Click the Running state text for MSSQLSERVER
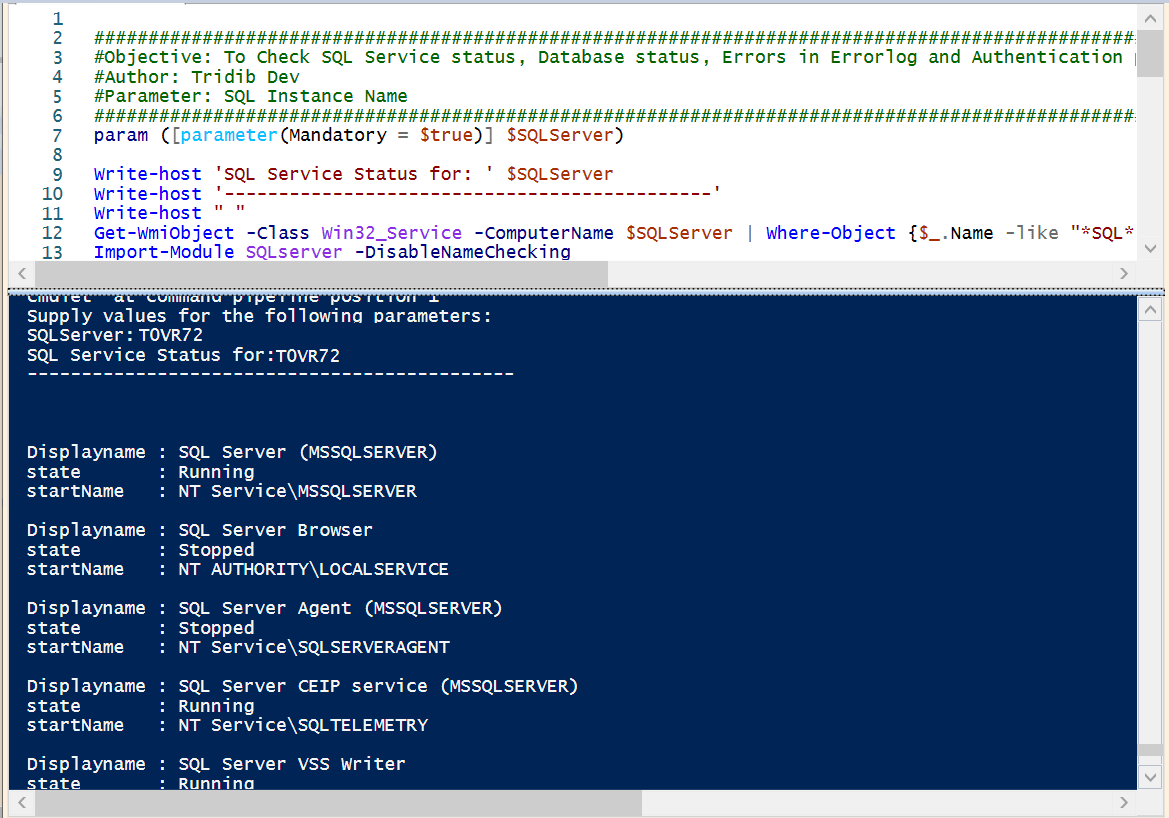This screenshot has width=1169, height=818. click(x=215, y=471)
